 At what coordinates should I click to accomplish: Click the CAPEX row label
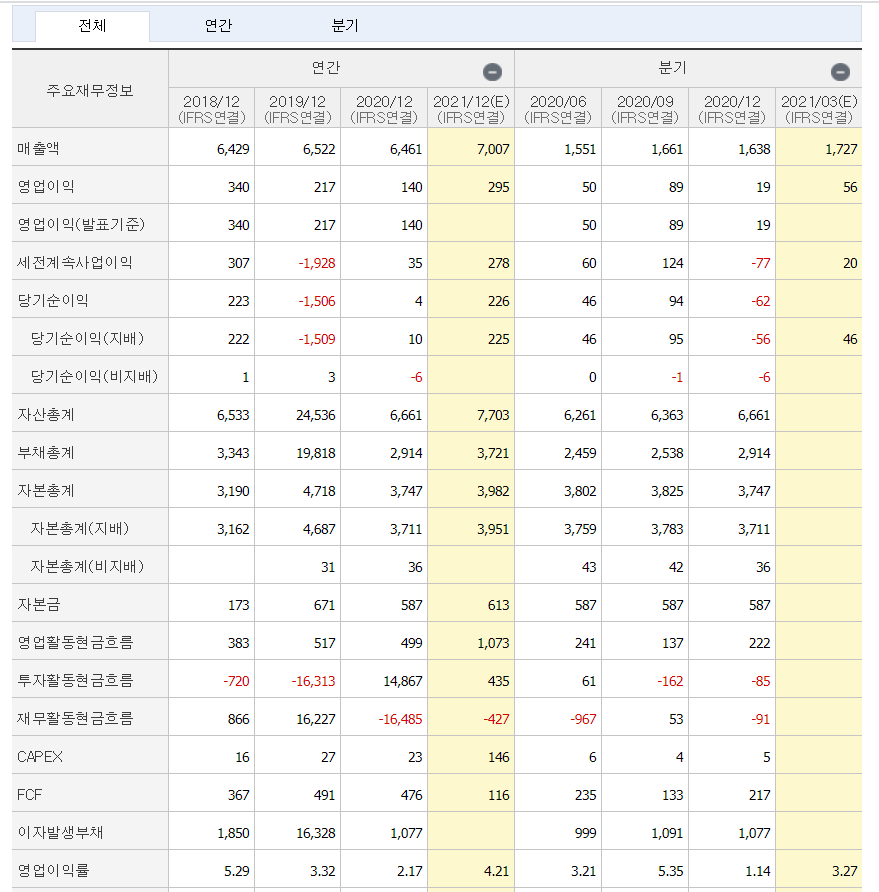pos(40,757)
